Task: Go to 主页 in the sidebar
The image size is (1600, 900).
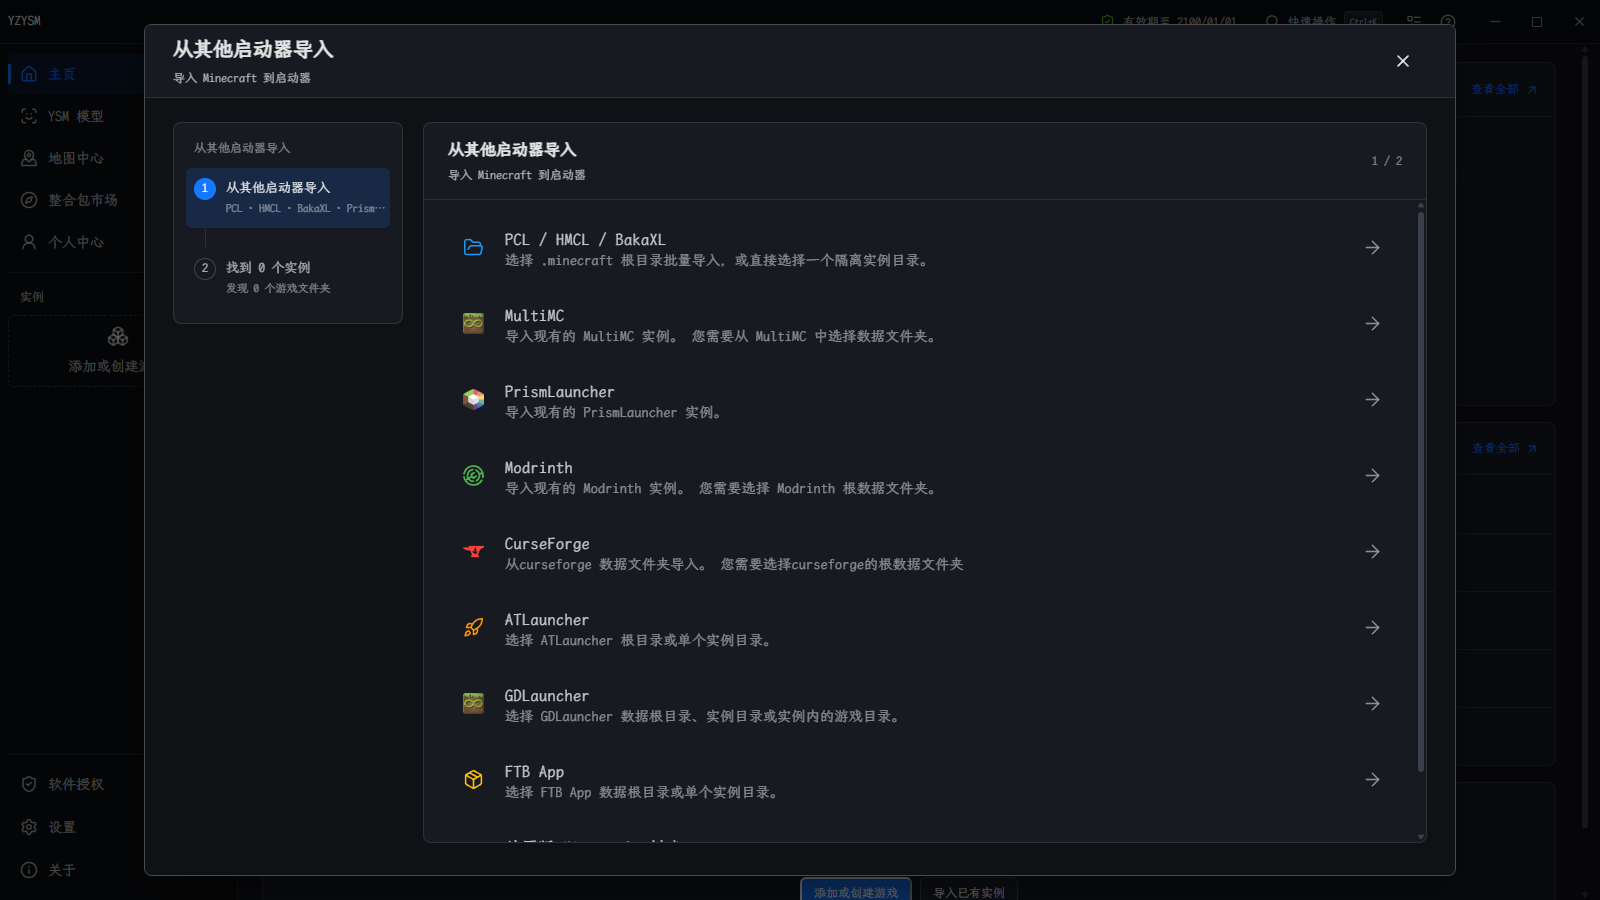Action: coord(61,74)
